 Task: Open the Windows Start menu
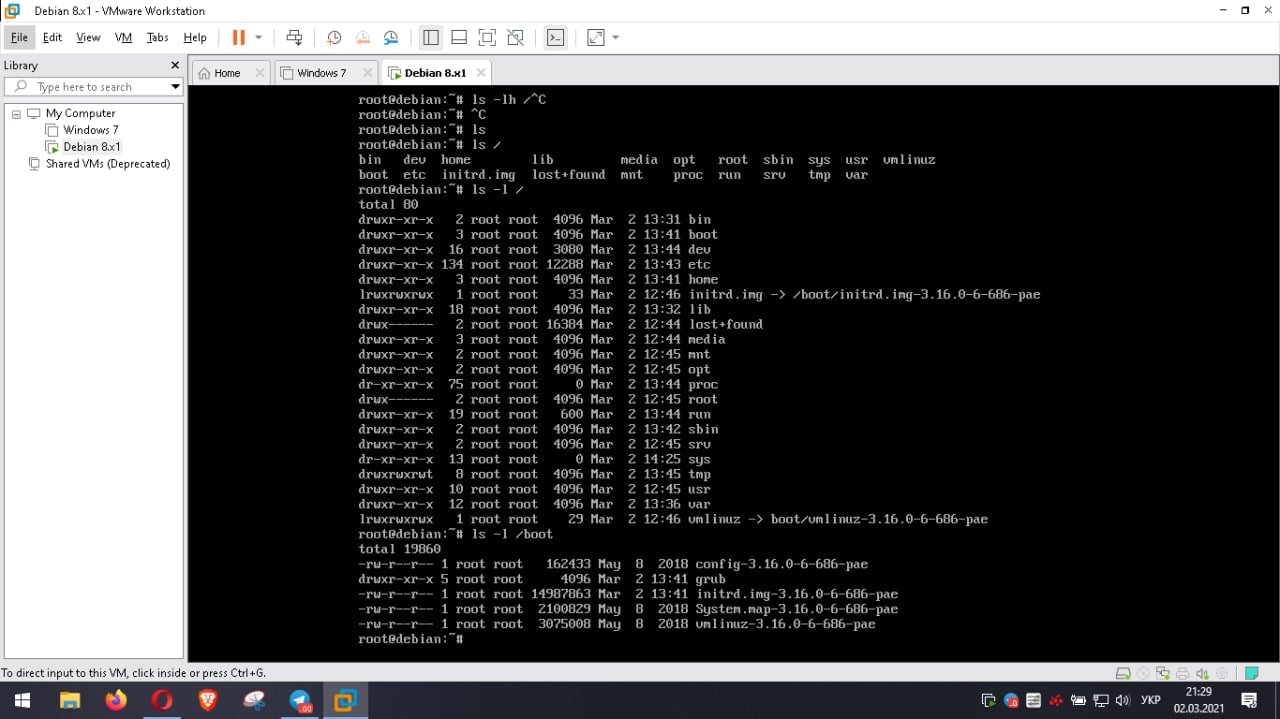(x=21, y=700)
